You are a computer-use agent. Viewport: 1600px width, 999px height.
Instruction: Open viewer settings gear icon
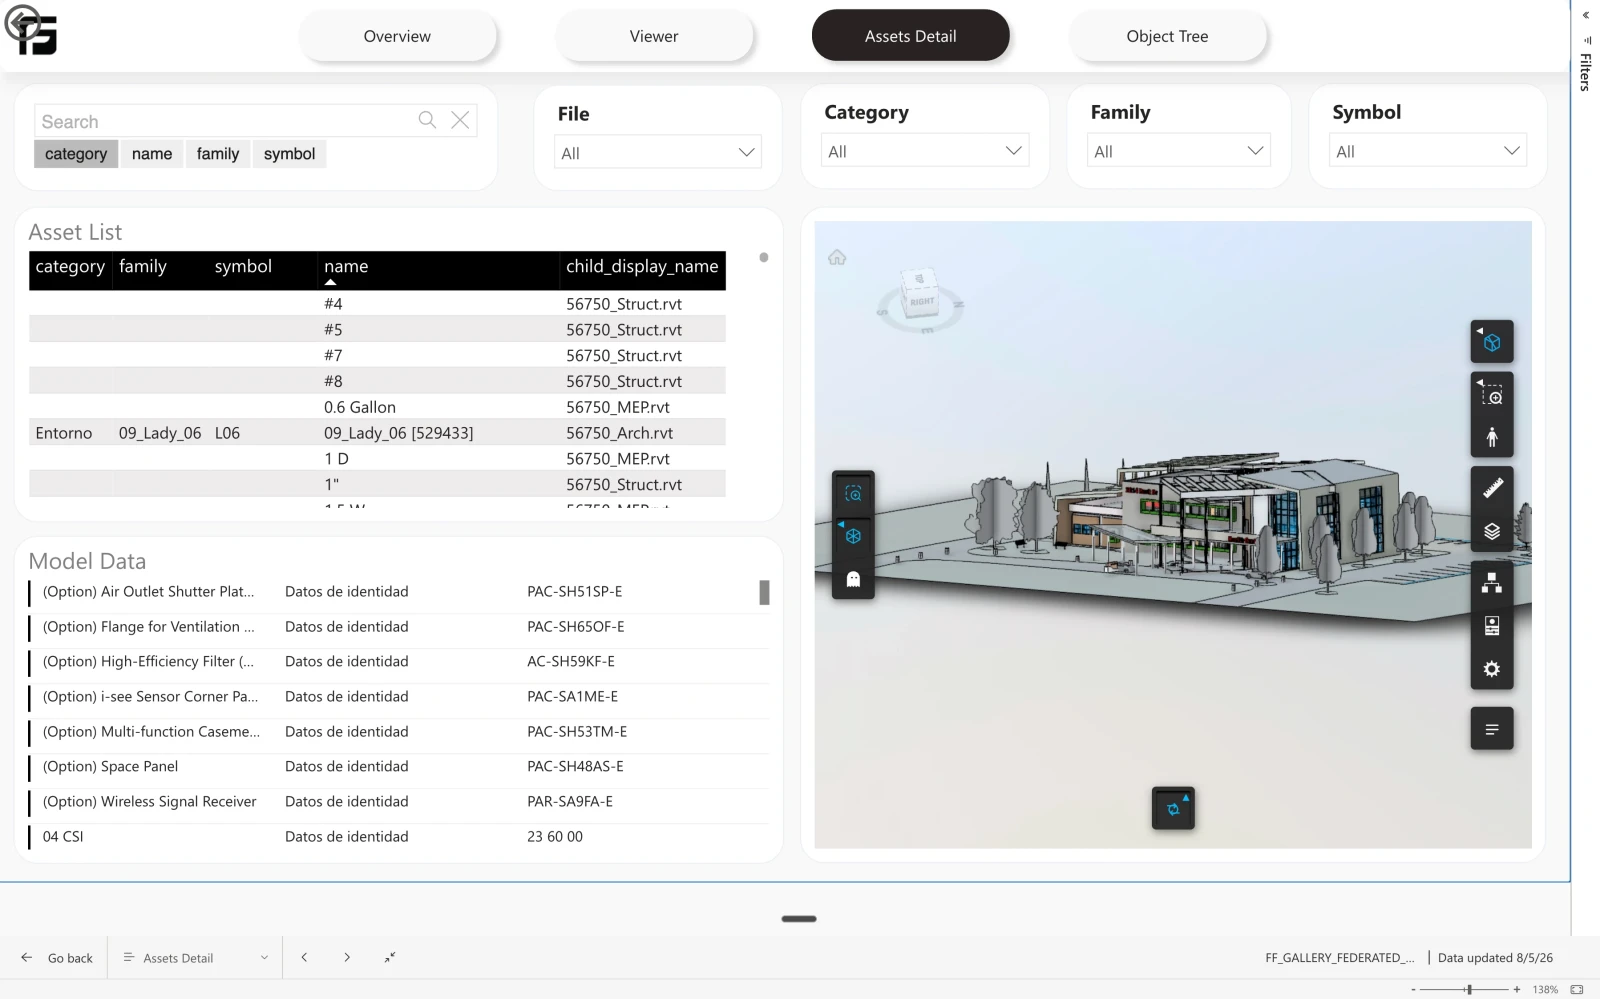(1491, 669)
